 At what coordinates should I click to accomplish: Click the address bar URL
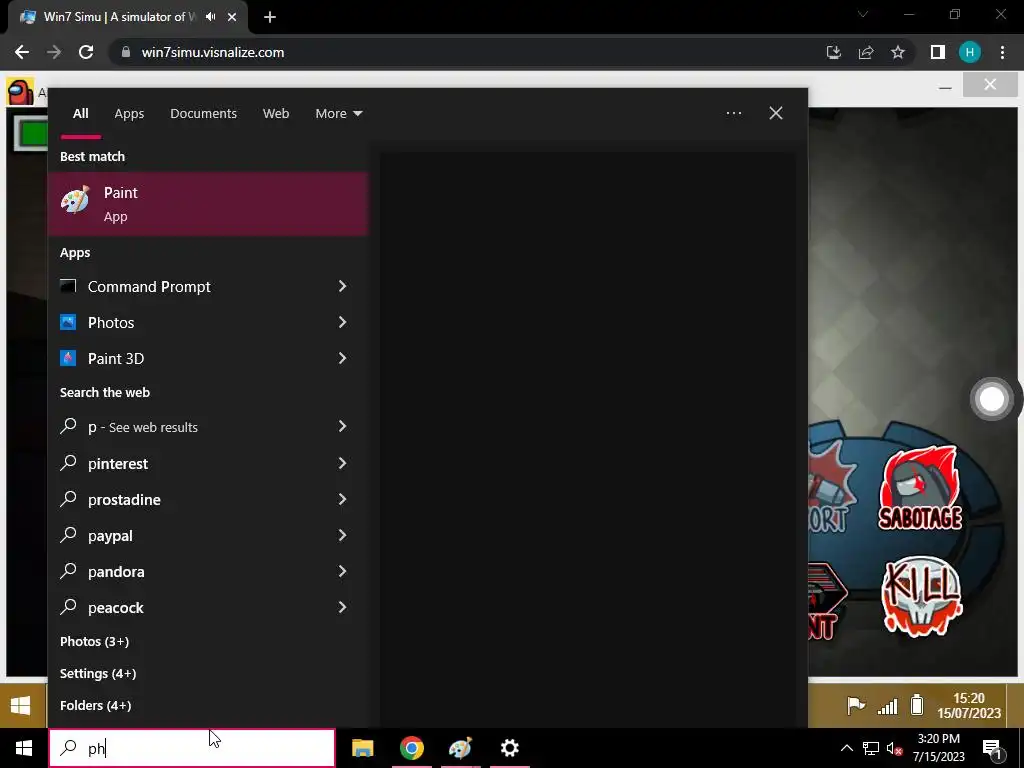pos(213,52)
